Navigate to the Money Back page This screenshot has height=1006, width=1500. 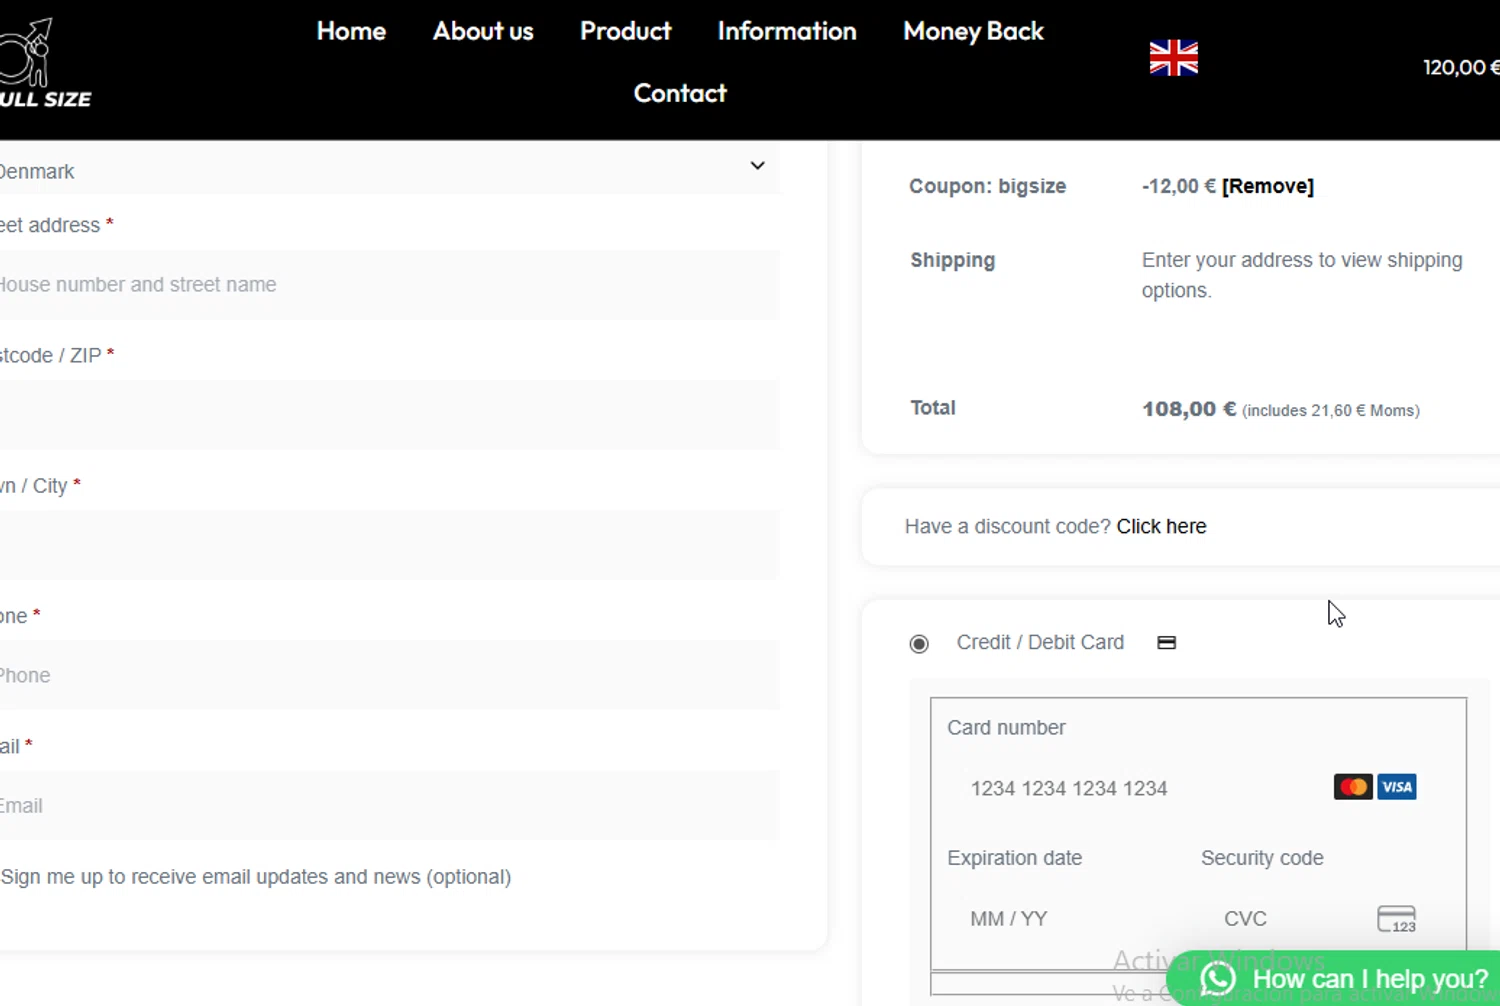pyautogui.click(x=973, y=31)
